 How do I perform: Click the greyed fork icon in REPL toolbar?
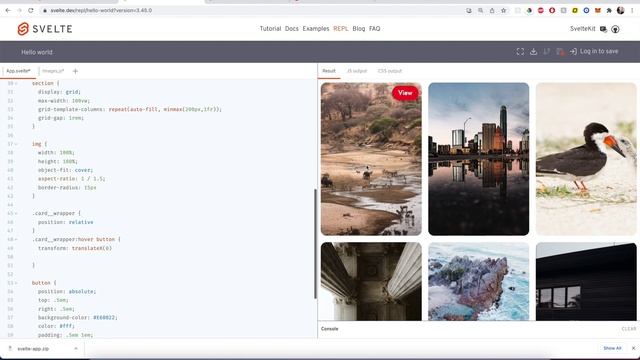[547, 51]
